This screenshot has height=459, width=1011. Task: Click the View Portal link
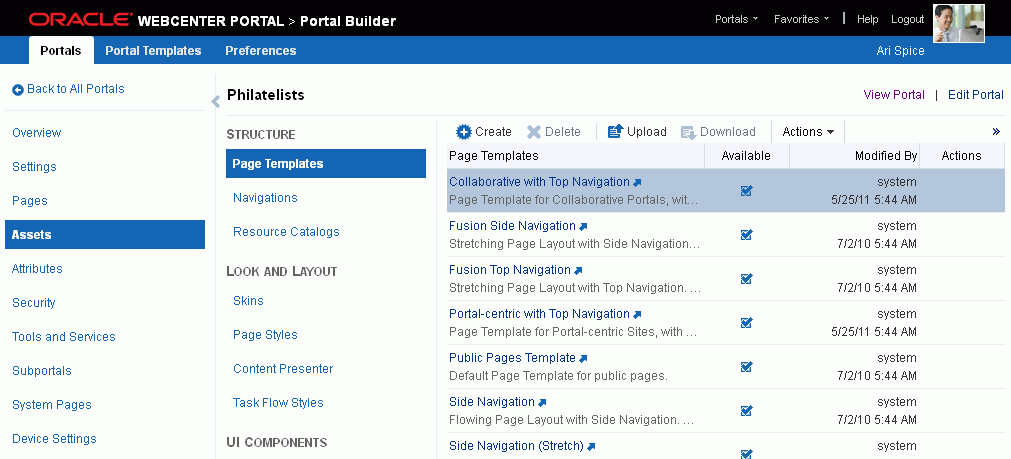(894, 95)
